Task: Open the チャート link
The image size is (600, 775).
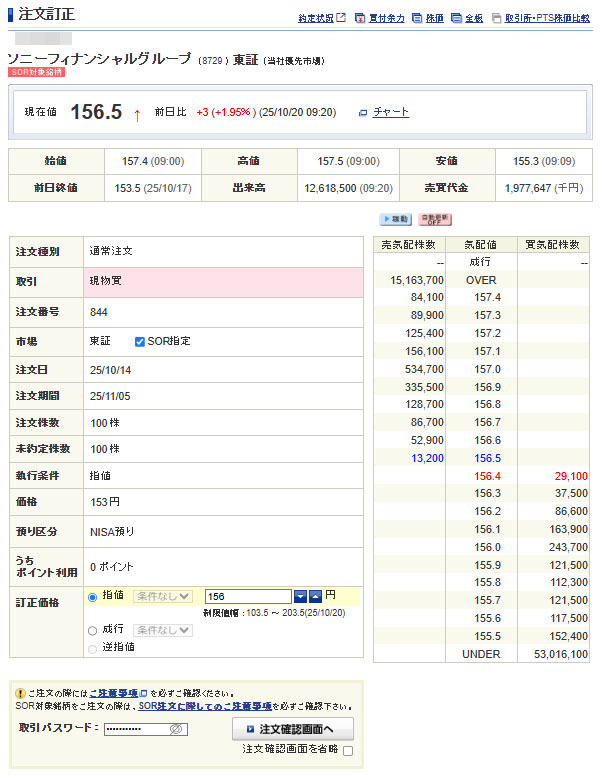Action: pyautogui.click(x=390, y=112)
